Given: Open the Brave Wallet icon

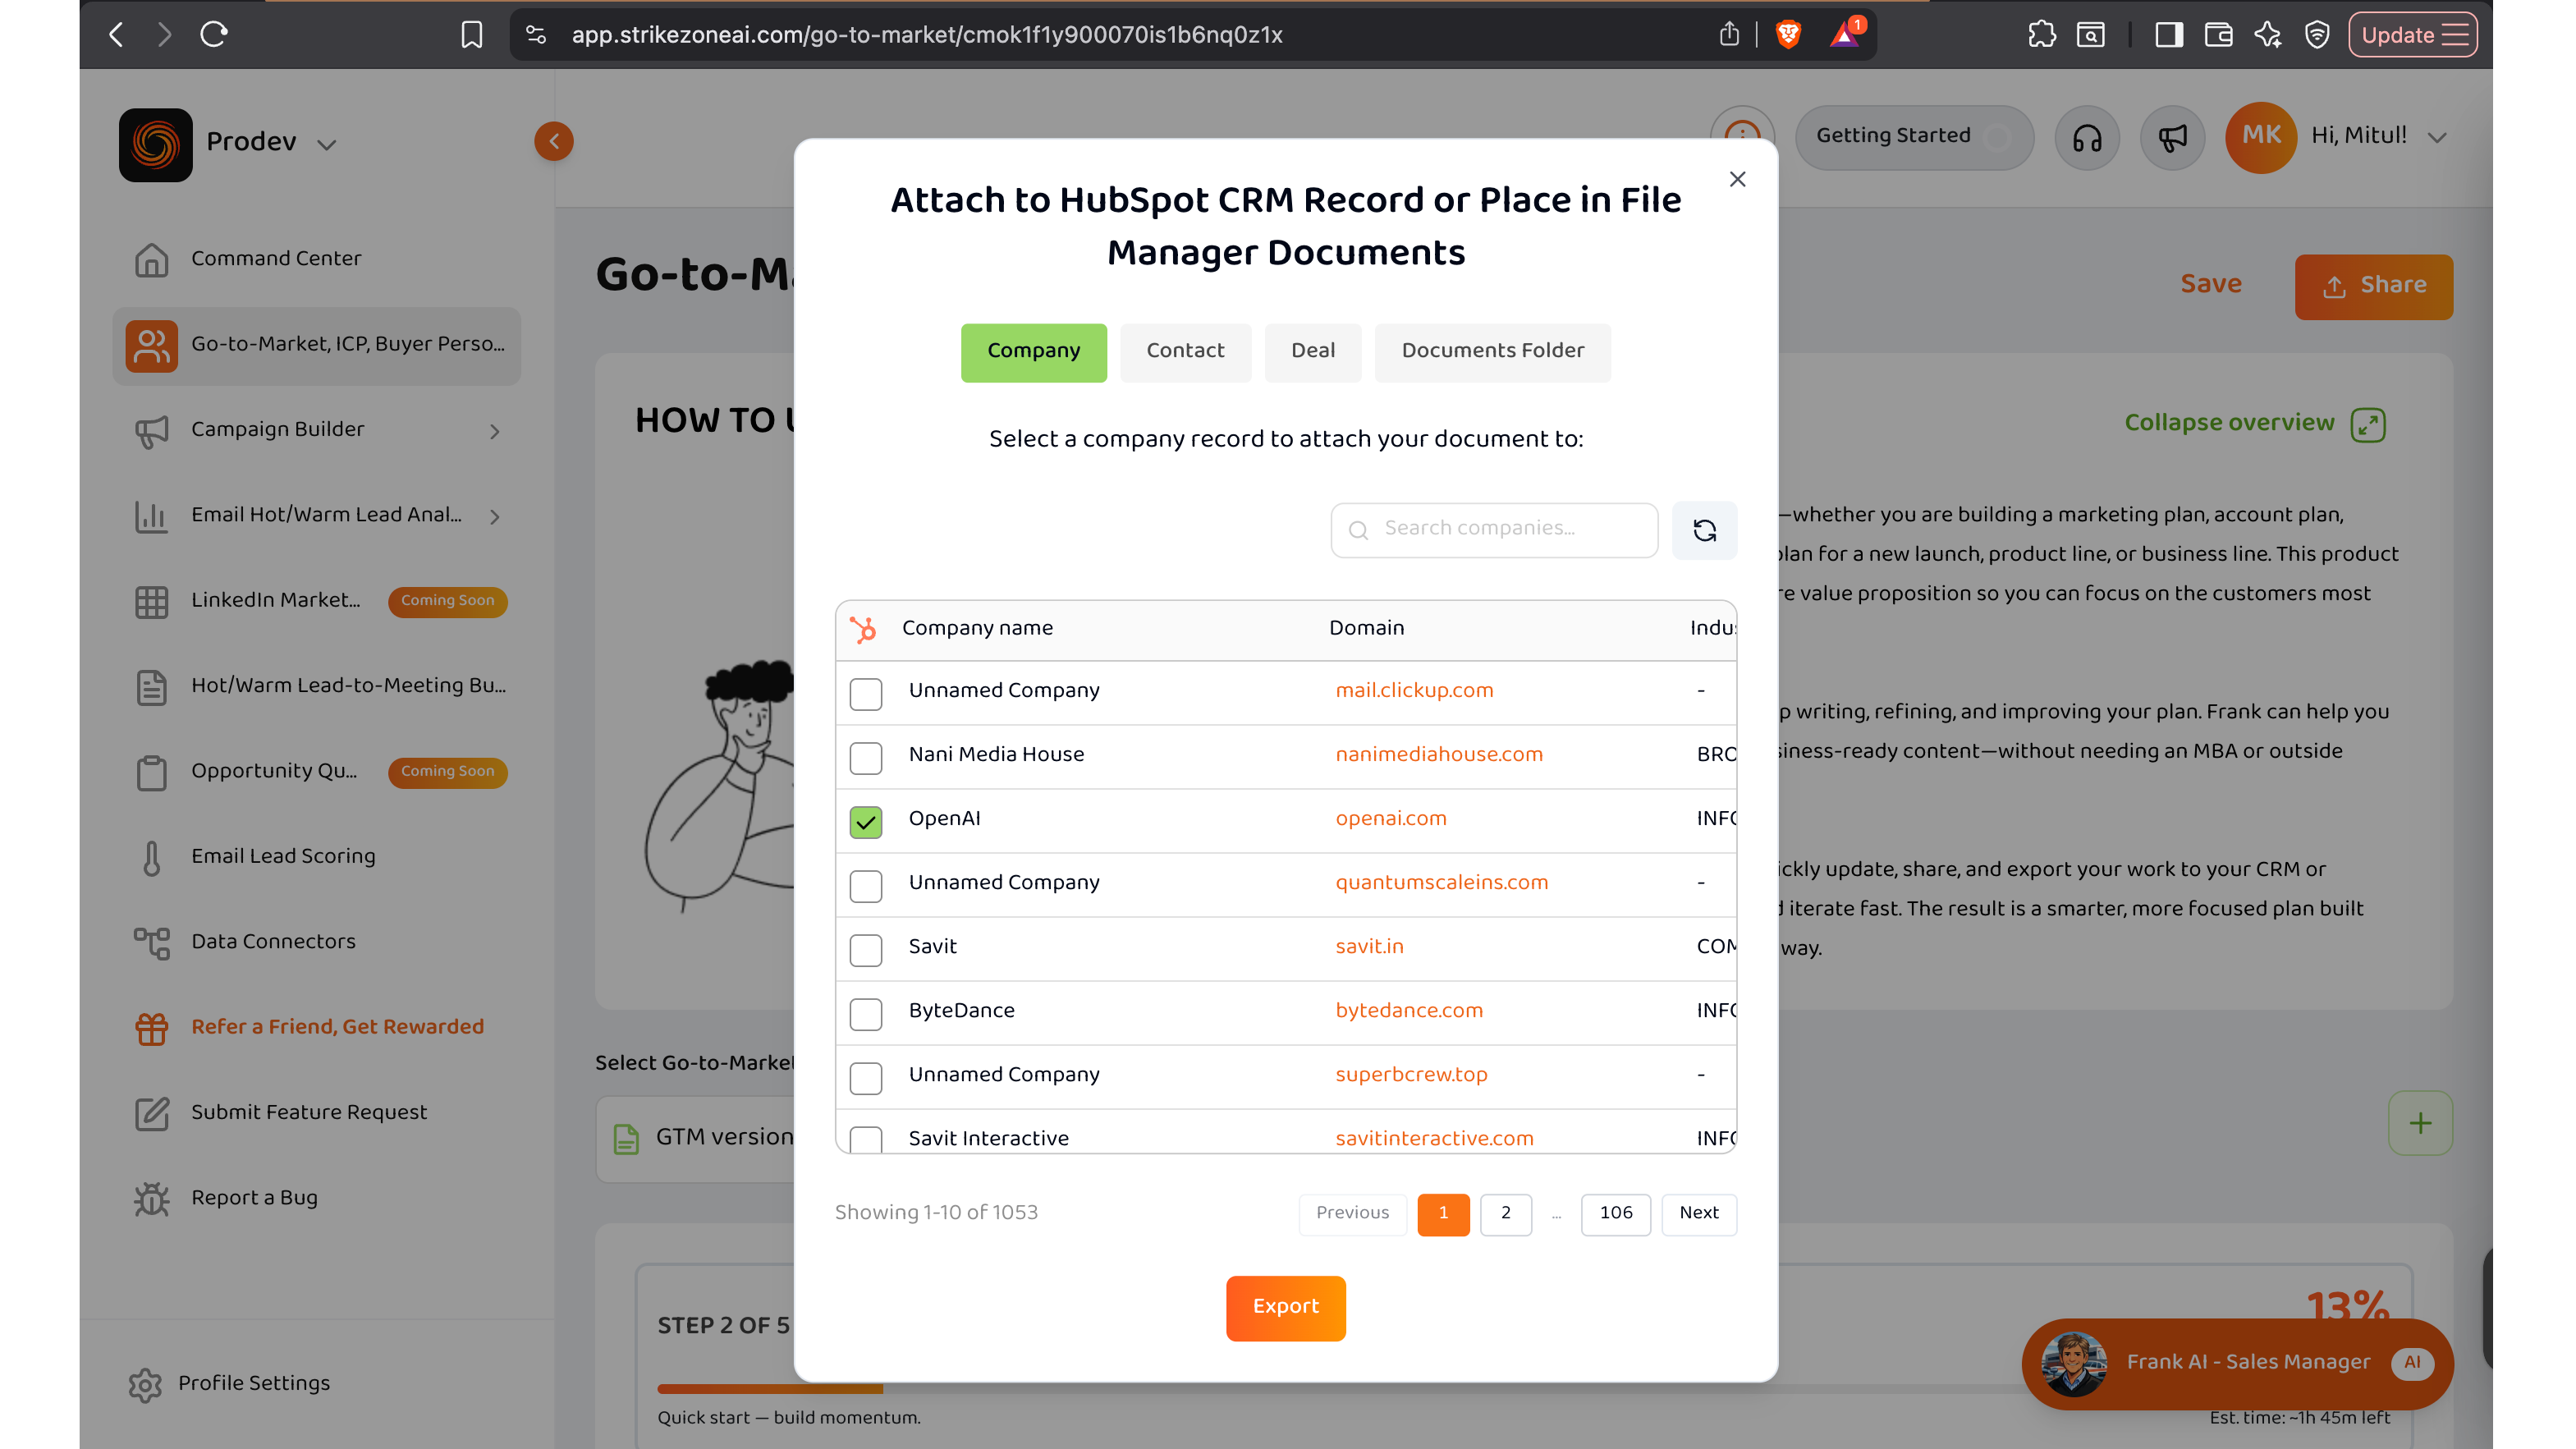Looking at the screenshot, I should (2218, 35).
